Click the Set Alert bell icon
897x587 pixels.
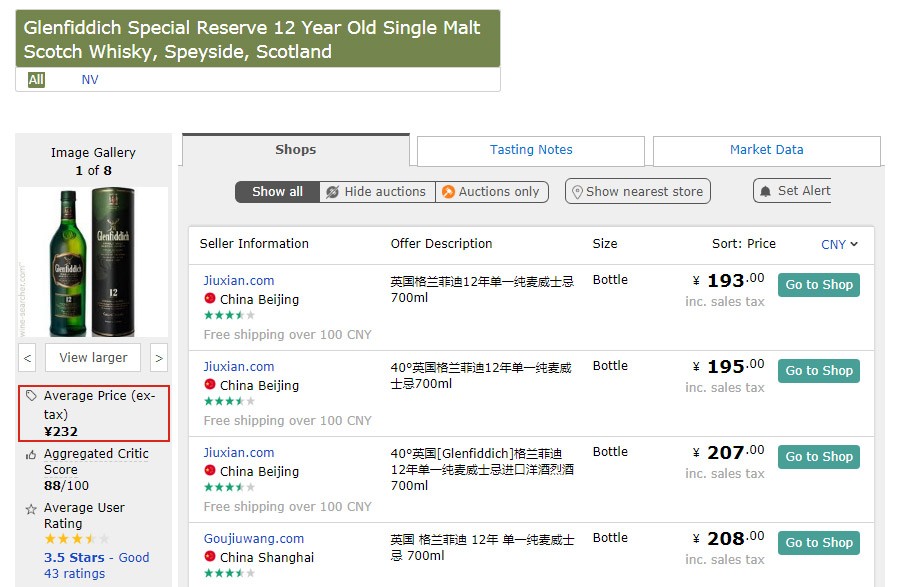tap(766, 191)
